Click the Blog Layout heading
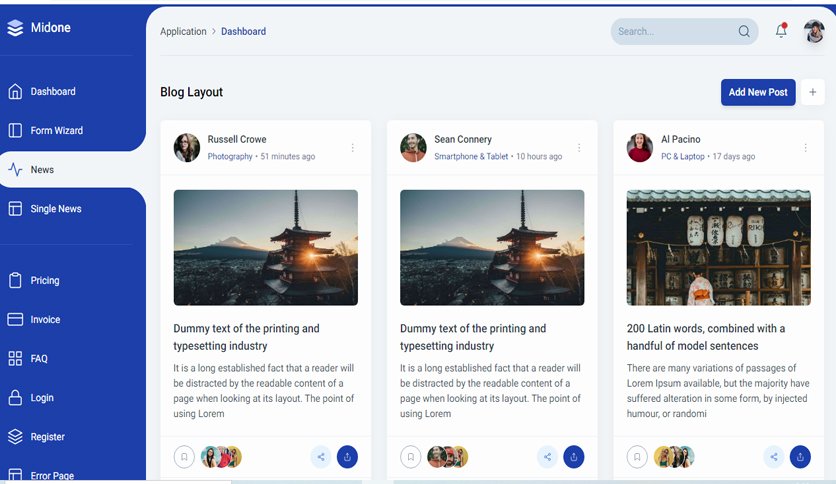The width and height of the screenshot is (836, 484). click(x=191, y=92)
